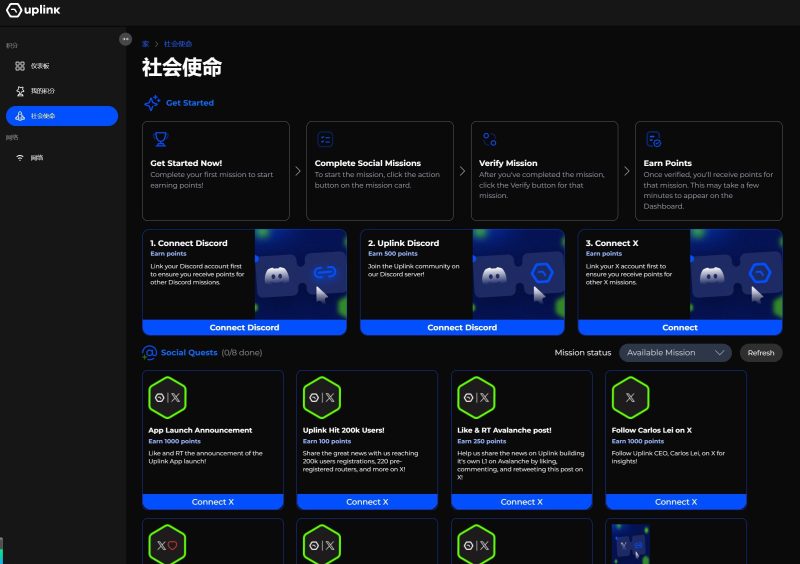Click X hexagon icon on Follow Carlos Lei card

coord(631,398)
